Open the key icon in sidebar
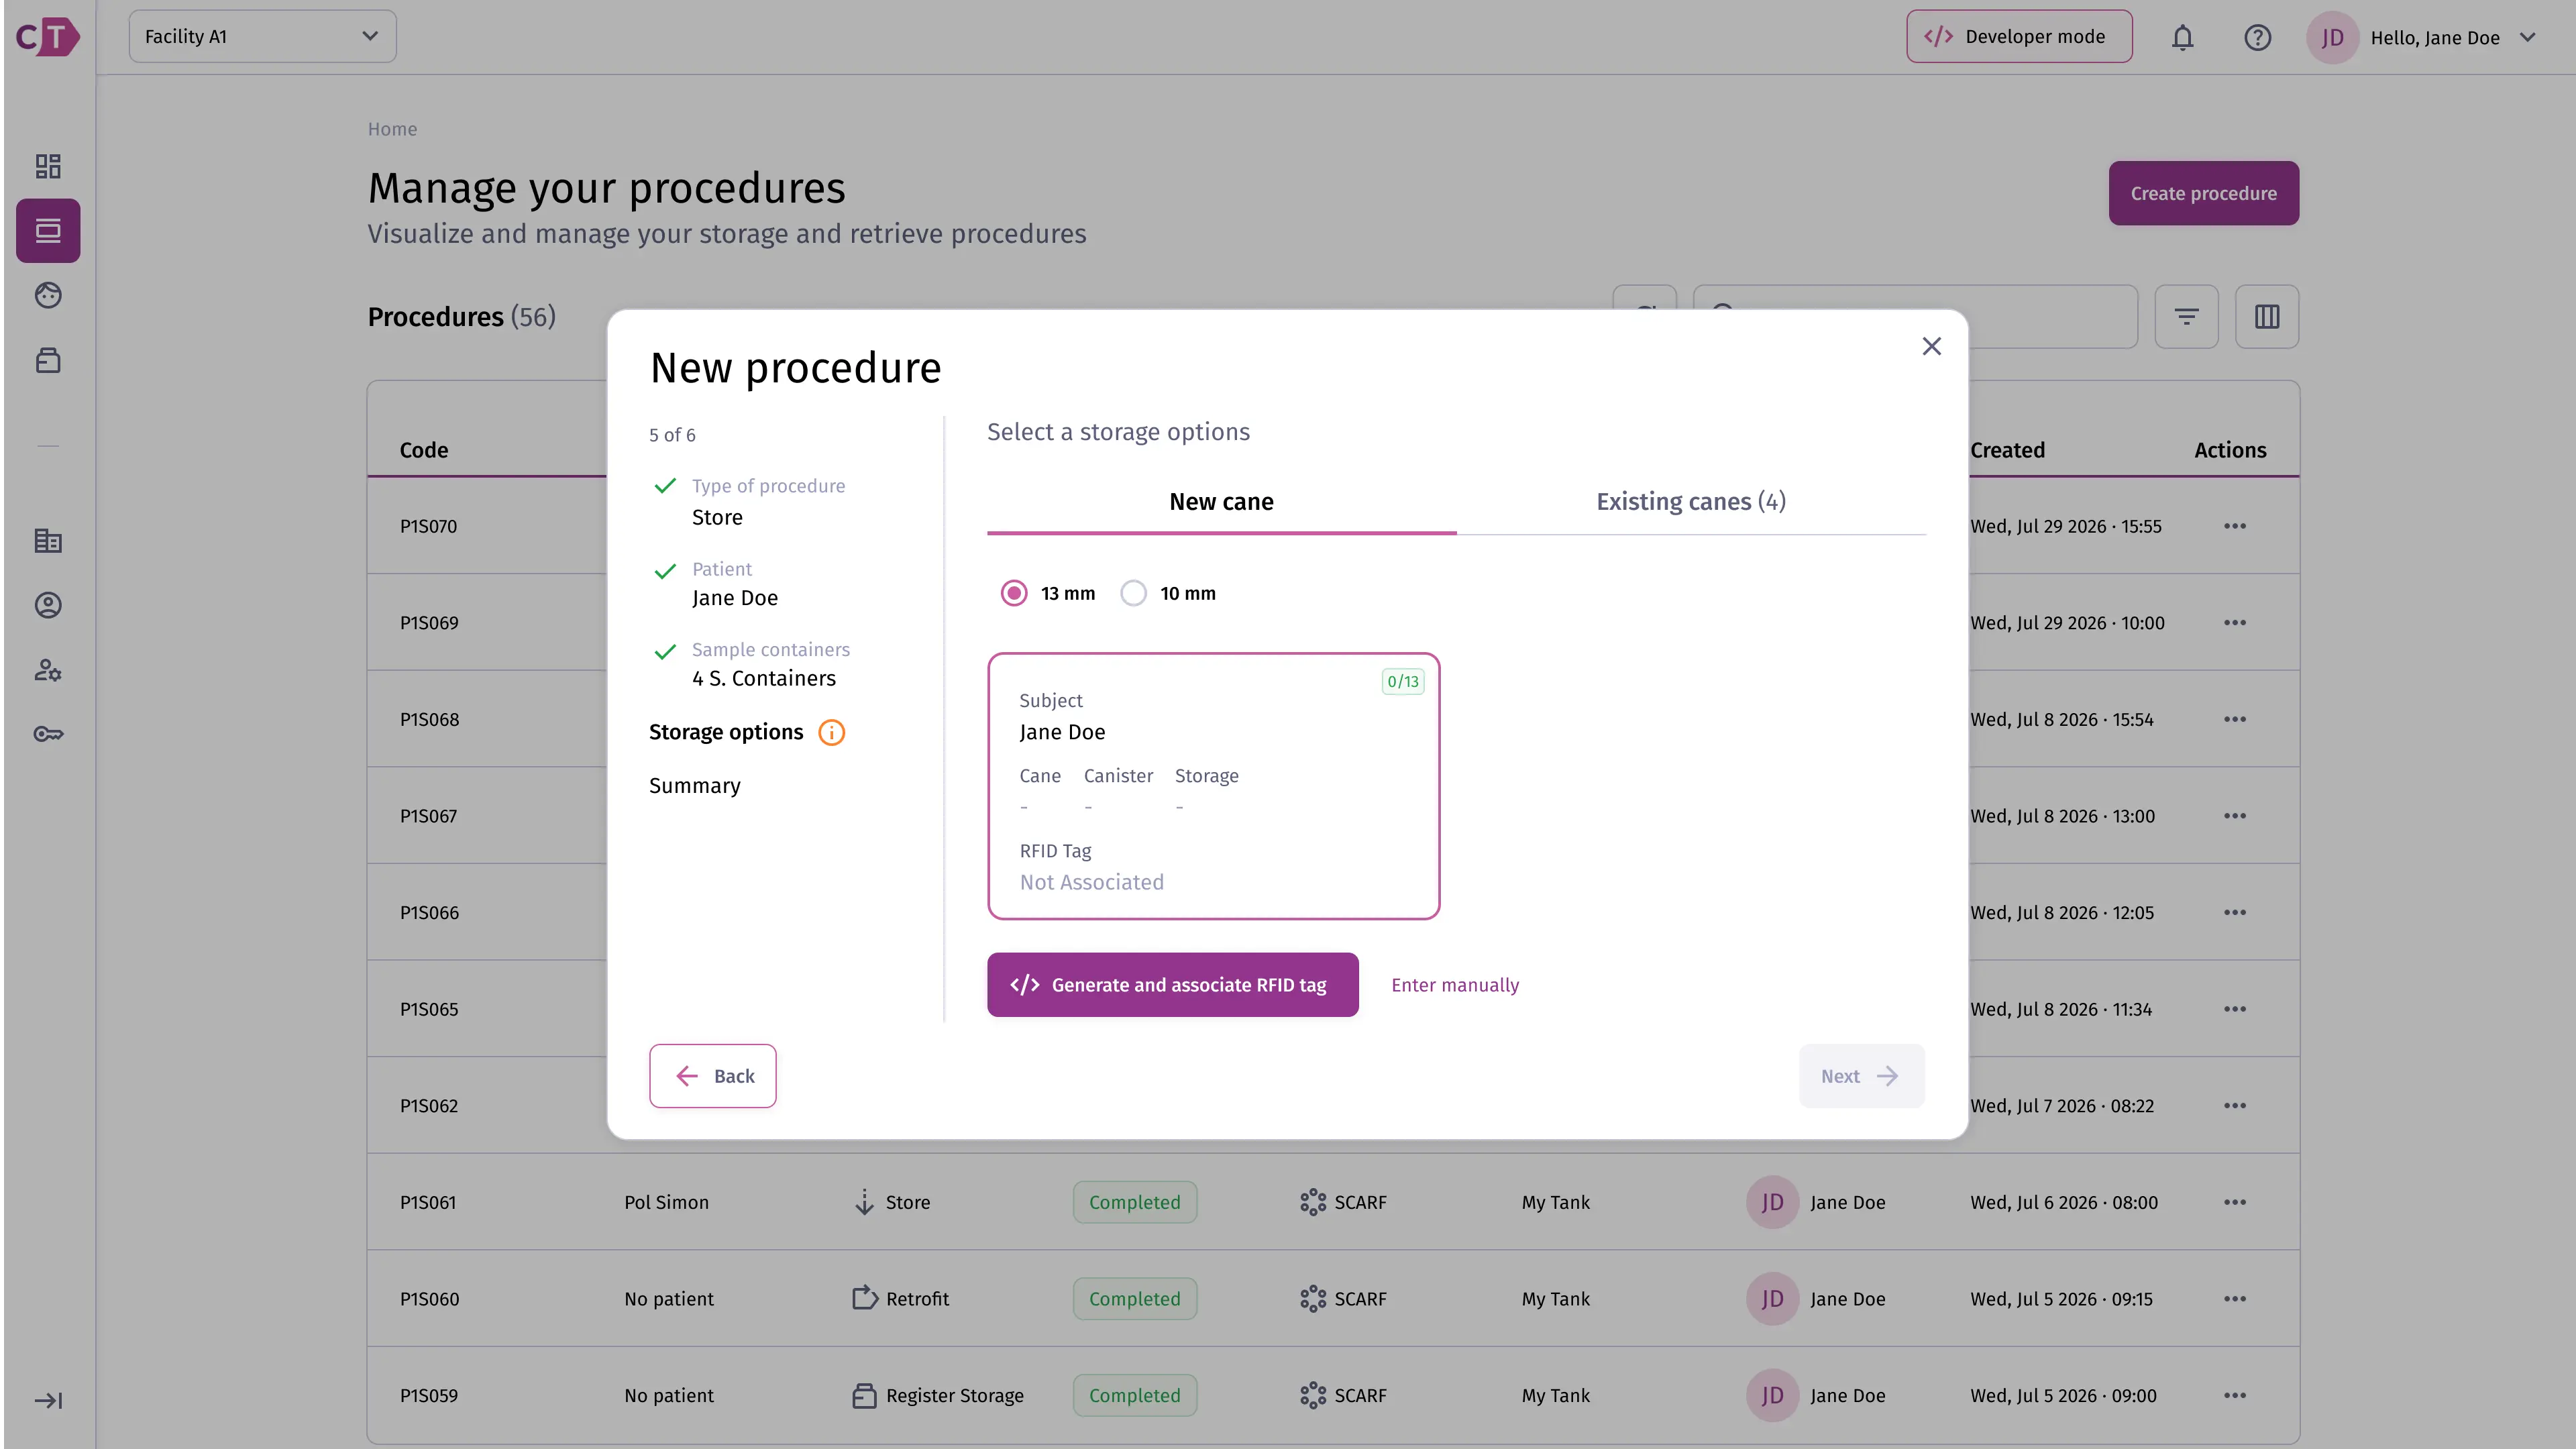Viewport: 2576px width, 1449px height. [48, 734]
